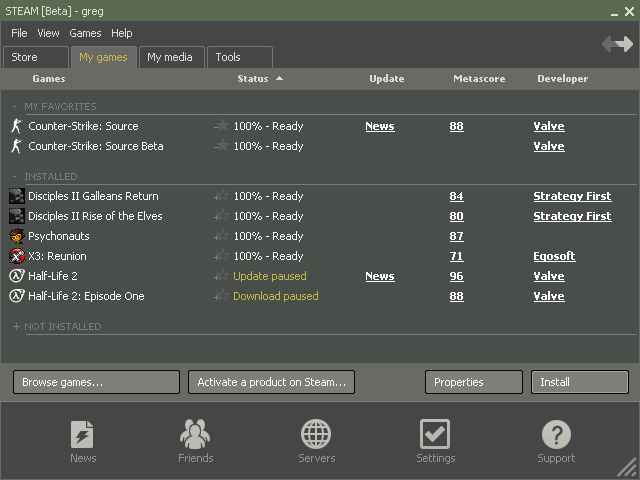Sort by the Metascore column header

pyautogui.click(x=479, y=79)
